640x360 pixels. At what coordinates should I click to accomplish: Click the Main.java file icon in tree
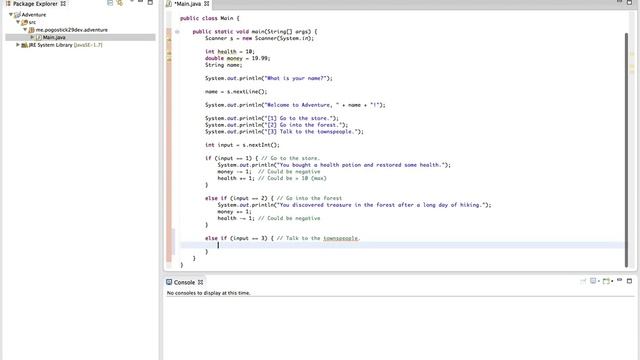(x=39, y=37)
